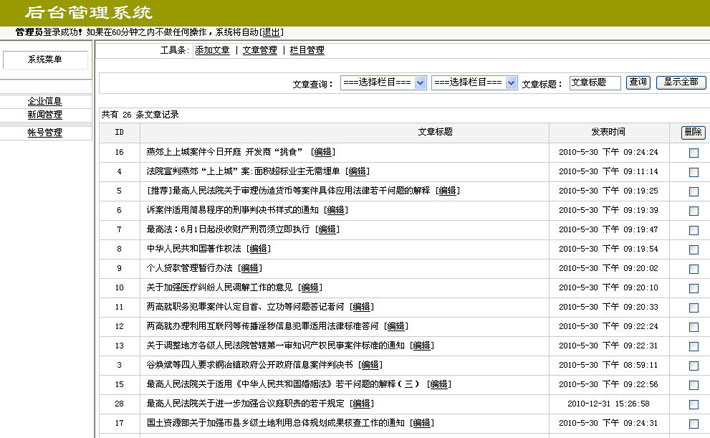Image resolution: width=710 pixels, height=438 pixels.
Task: Open 栏目管理 in the toolbar
Action: point(307,50)
